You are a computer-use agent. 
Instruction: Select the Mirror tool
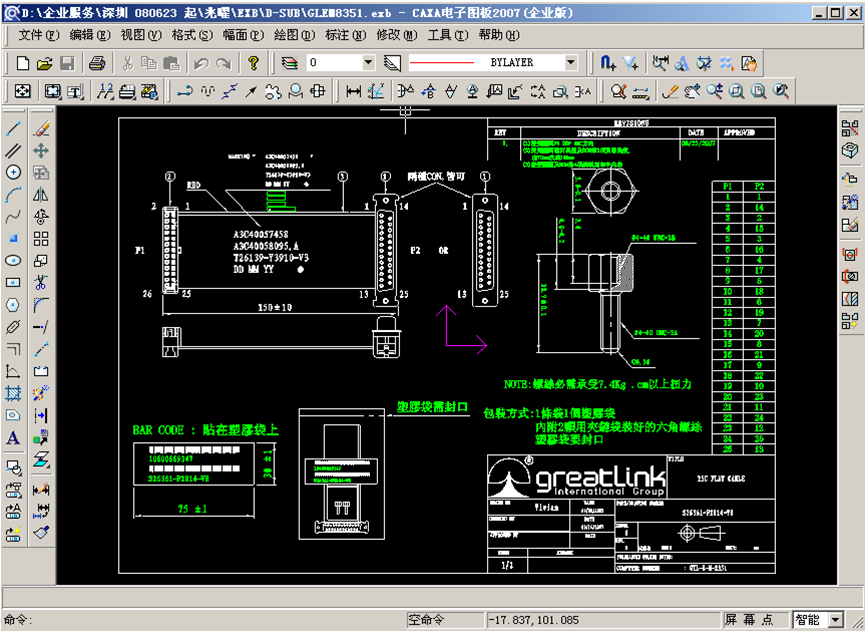tap(41, 194)
